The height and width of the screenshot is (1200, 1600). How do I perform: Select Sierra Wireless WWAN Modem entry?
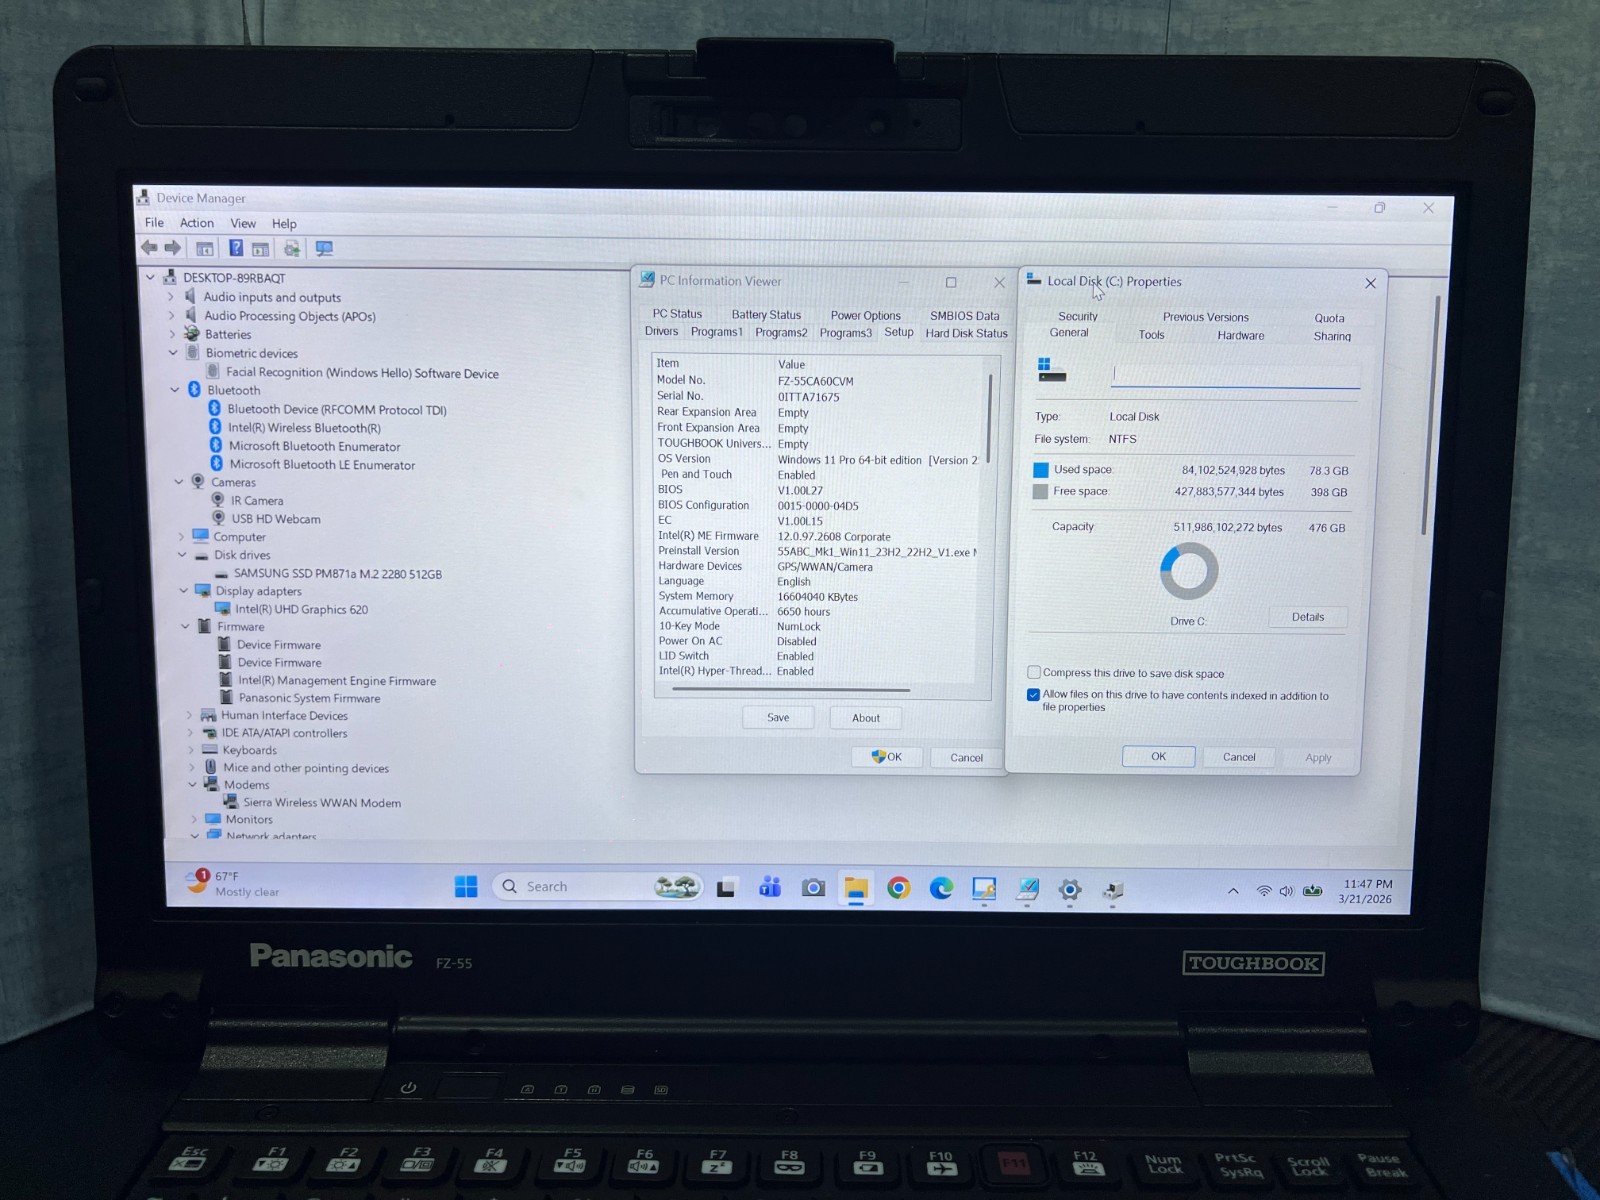coord(322,803)
